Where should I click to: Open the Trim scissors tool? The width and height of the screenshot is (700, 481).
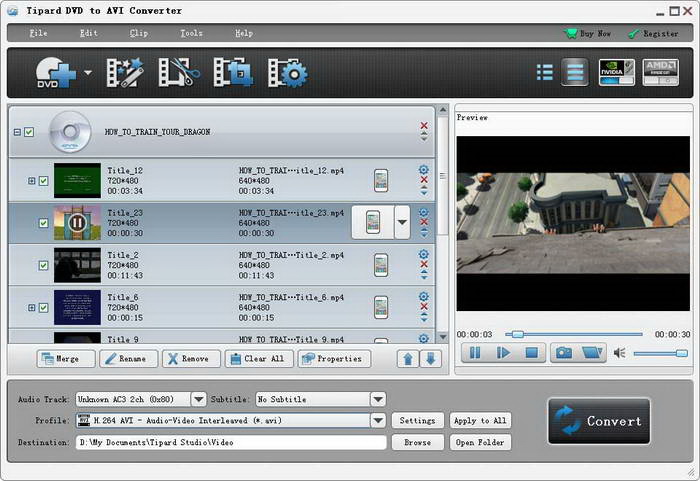(177, 72)
